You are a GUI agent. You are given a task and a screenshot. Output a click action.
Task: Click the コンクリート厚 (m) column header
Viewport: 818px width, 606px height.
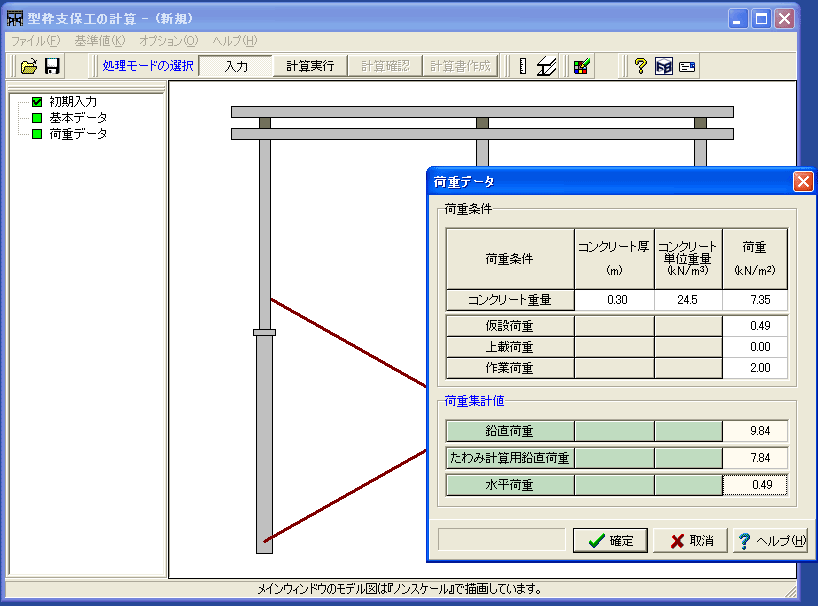click(x=614, y=259)
